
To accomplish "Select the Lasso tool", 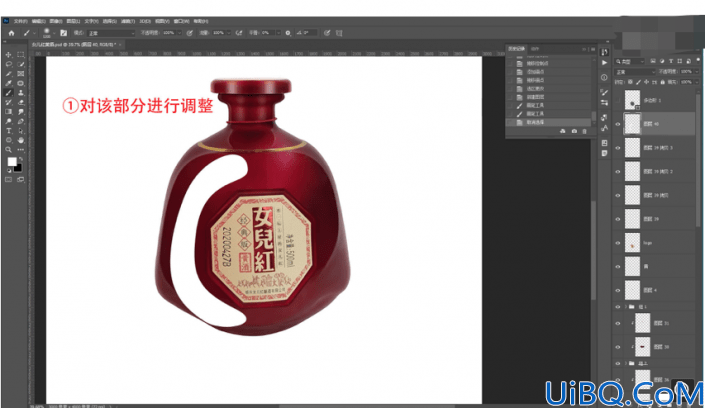I will pyautogui.click(x=9, y=64).
